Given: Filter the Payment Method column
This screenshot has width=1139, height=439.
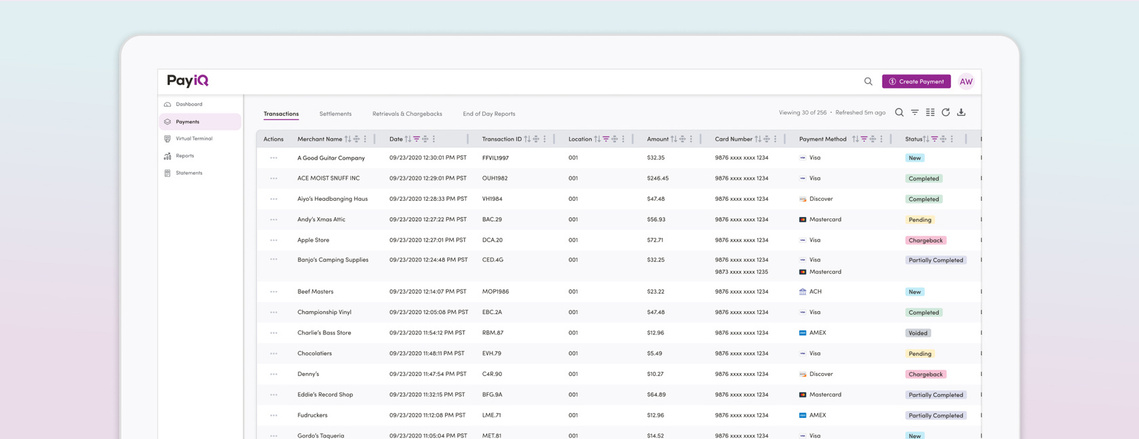Looking at the screenshot, I should [864, 139].
